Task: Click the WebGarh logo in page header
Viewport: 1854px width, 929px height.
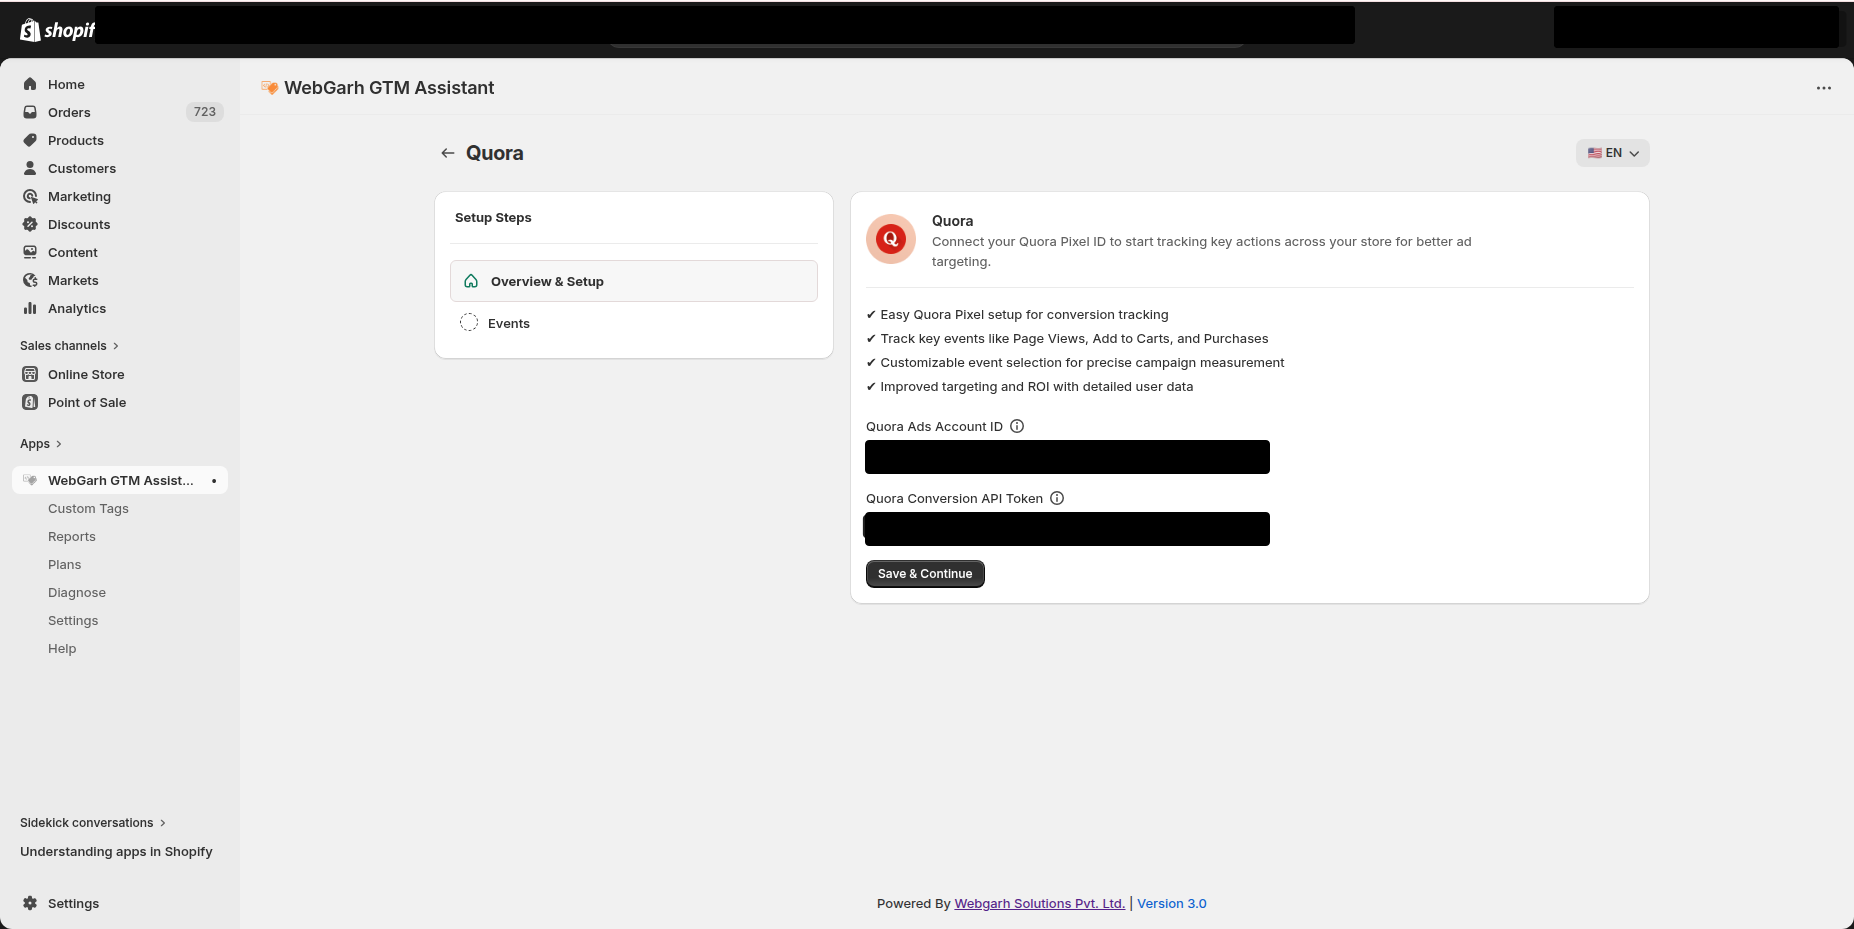Action: [269, 88]
